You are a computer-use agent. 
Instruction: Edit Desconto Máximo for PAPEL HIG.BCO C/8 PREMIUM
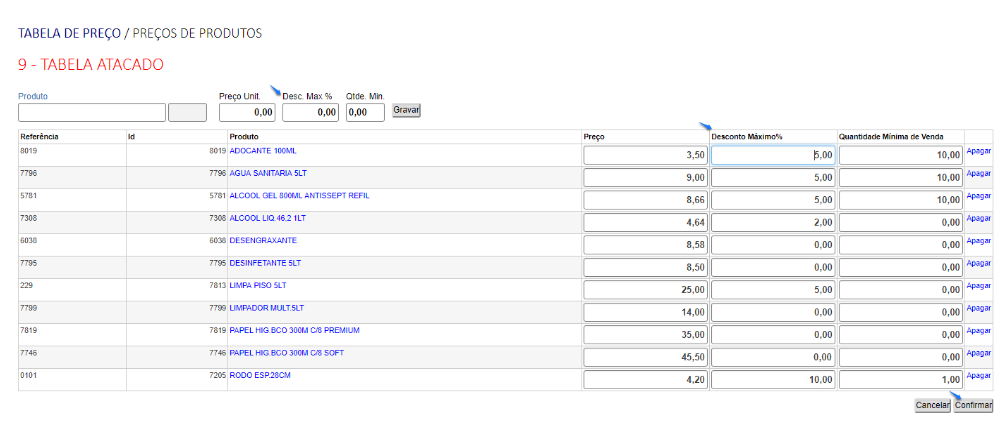(773, 334)
